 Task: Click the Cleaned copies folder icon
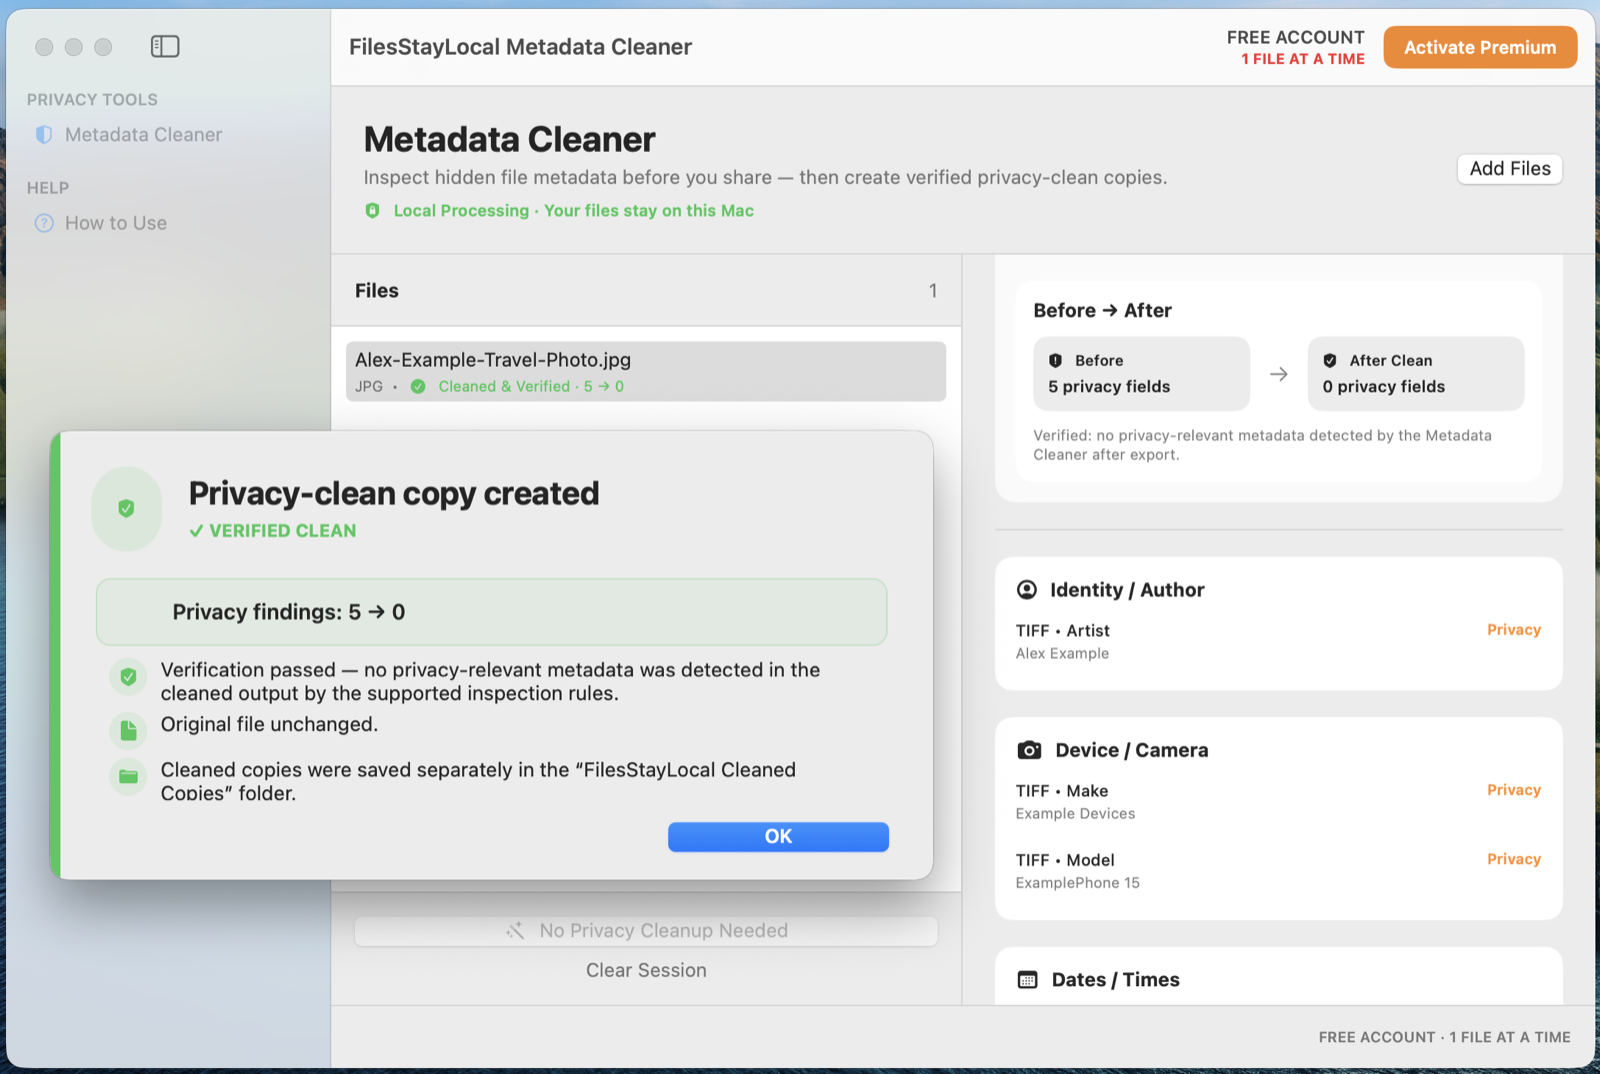coord(128,776)
